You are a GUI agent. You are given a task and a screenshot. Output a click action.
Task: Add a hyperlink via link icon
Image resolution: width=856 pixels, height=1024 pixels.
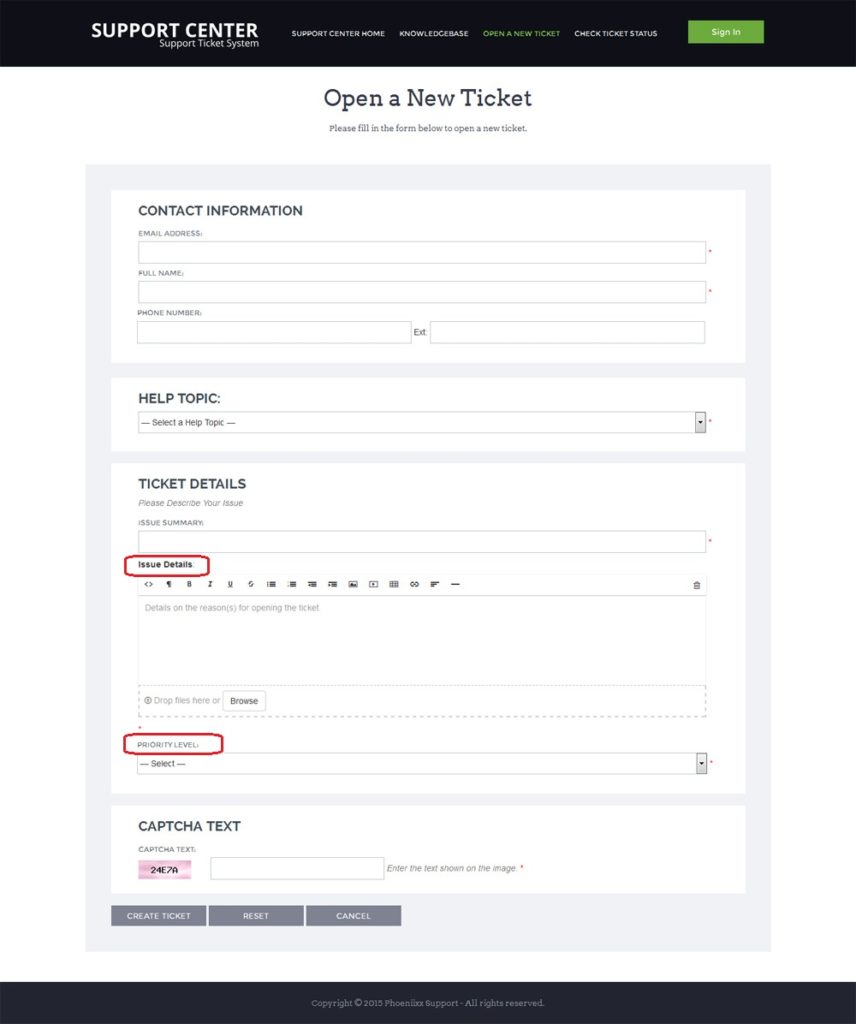(x=414, y=584)
